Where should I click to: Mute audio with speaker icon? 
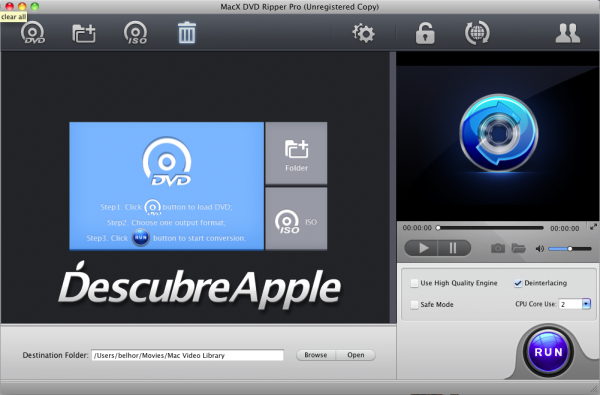click(x=540, y=249)
